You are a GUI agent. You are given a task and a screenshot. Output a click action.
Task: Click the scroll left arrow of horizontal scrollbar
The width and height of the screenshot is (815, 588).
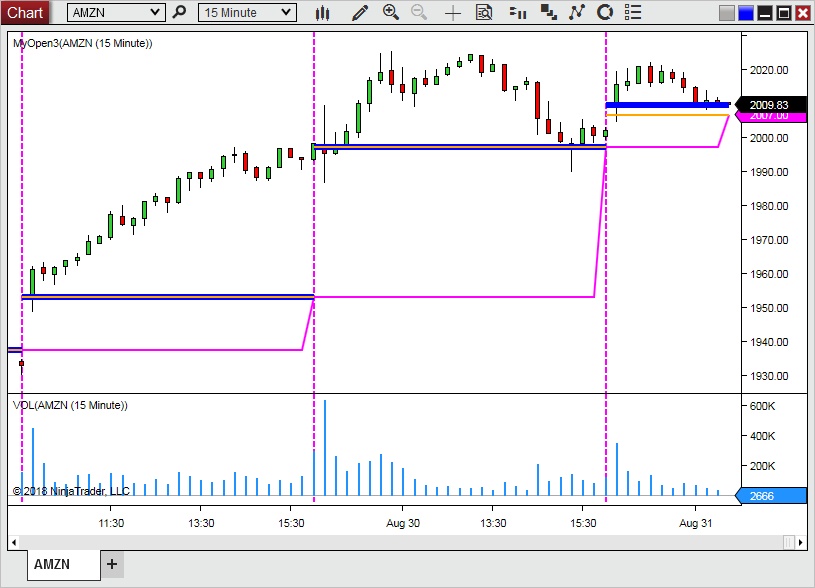pyautogui.click(x=14, y=542)
